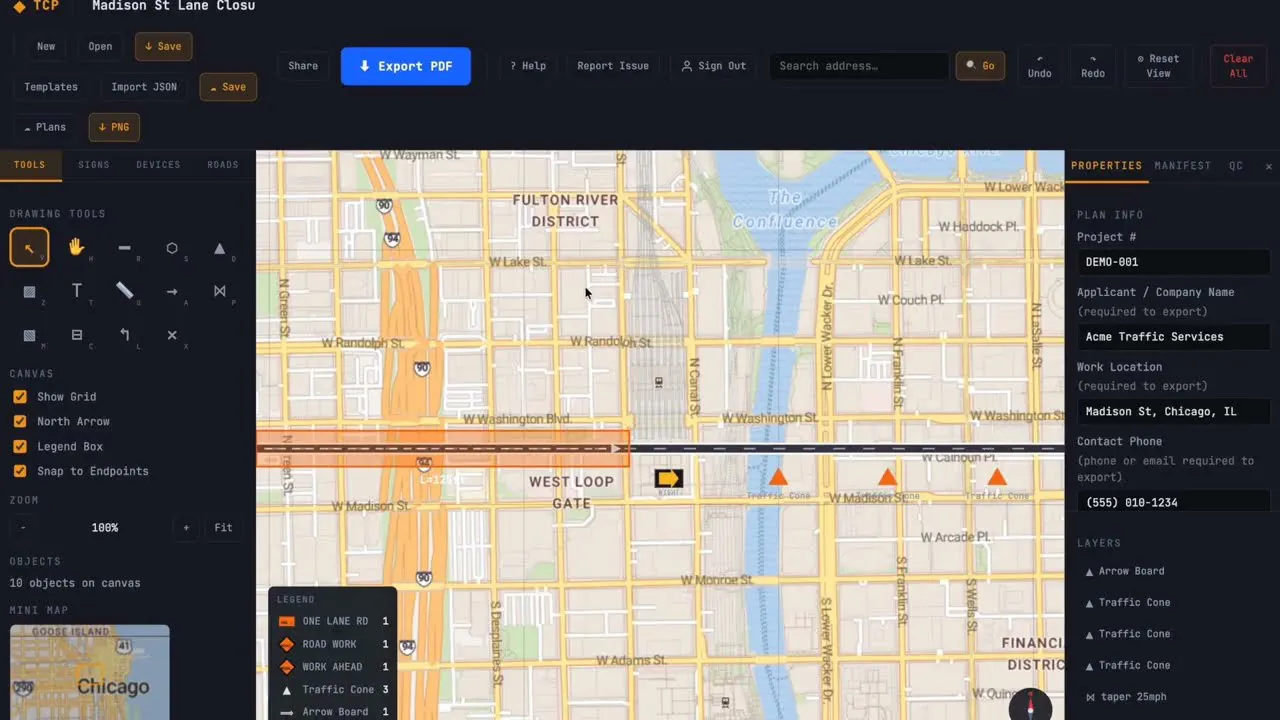The width and height of the screenshot is (1280, 720).
Task: Click the New plan button
Action: point(46,46)
